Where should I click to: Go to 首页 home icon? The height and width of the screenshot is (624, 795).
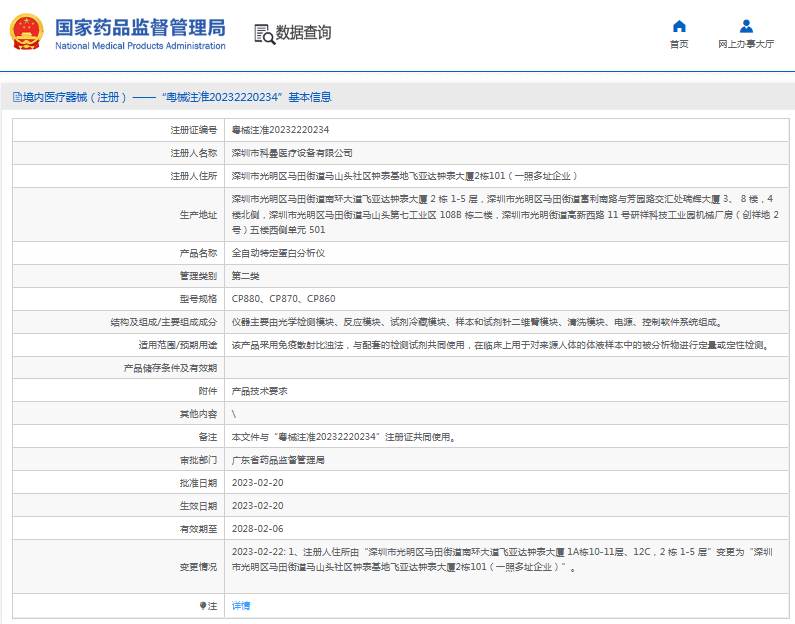click(679, 26)
